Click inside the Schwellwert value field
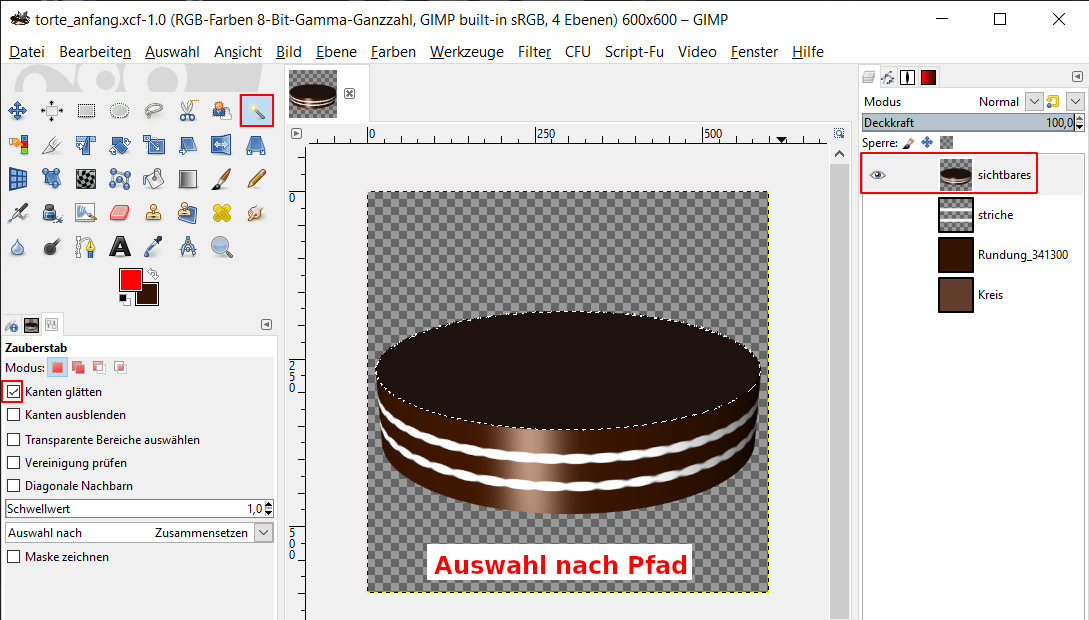This screenshot has height=620, width=1089. [130, 509]
